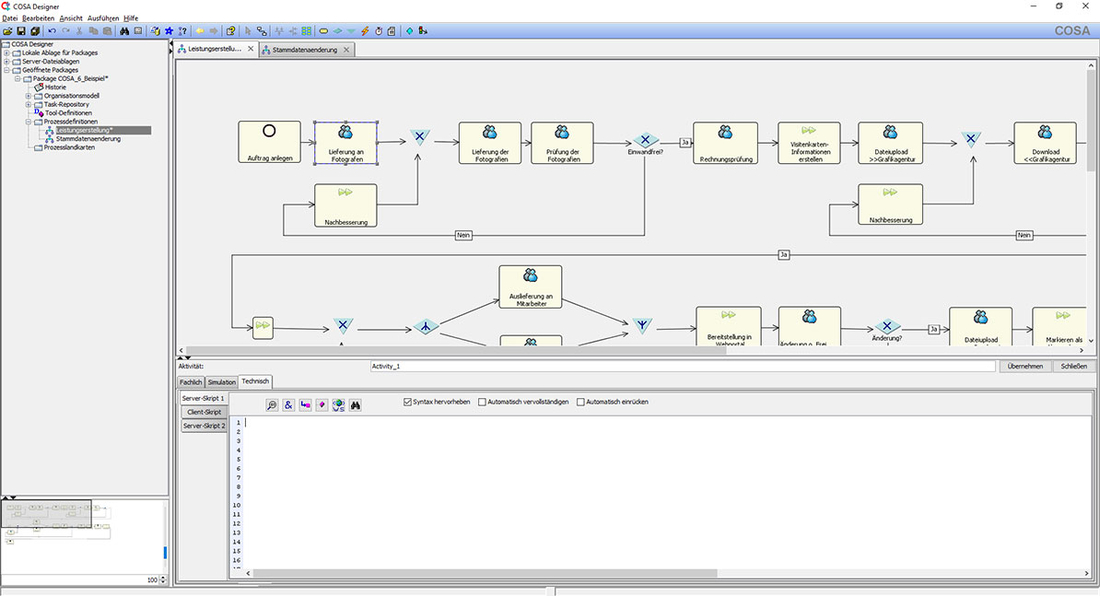Click the magnifier icon in the script editor toolbar
The height and width of the screenshot is (596, 1100).
272,404
